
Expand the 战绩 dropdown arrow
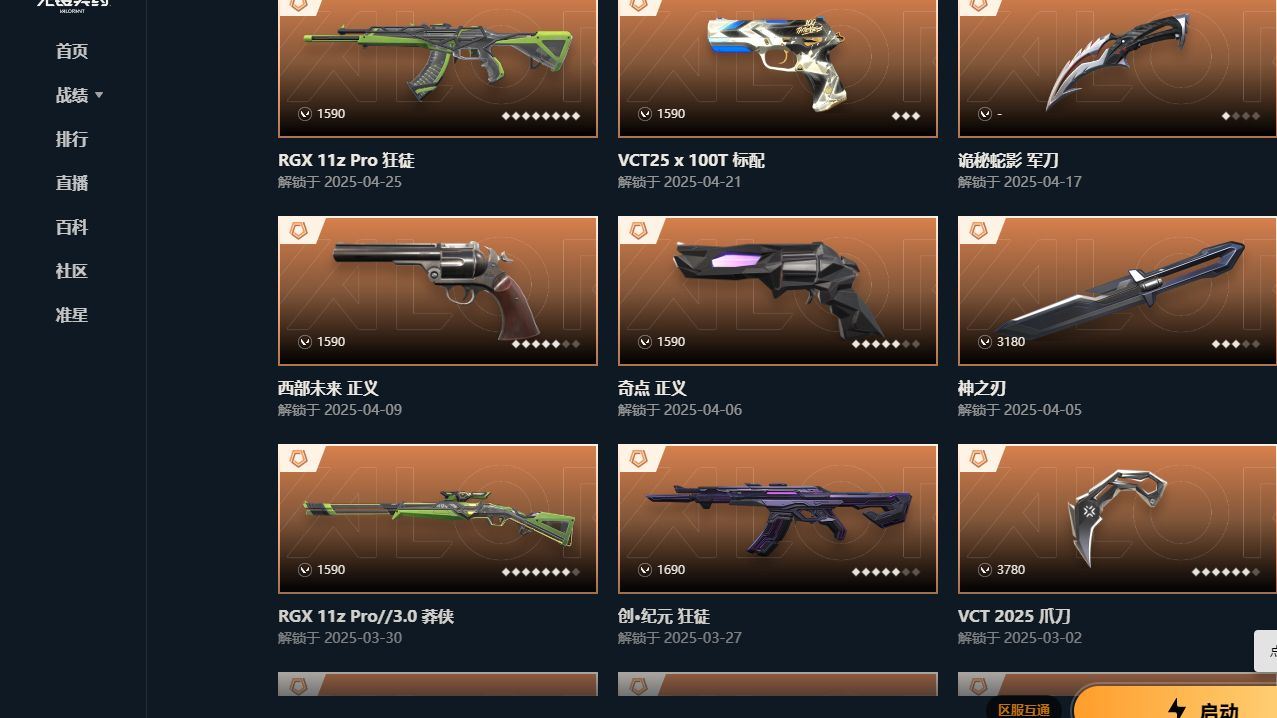[x=99, y=95]
